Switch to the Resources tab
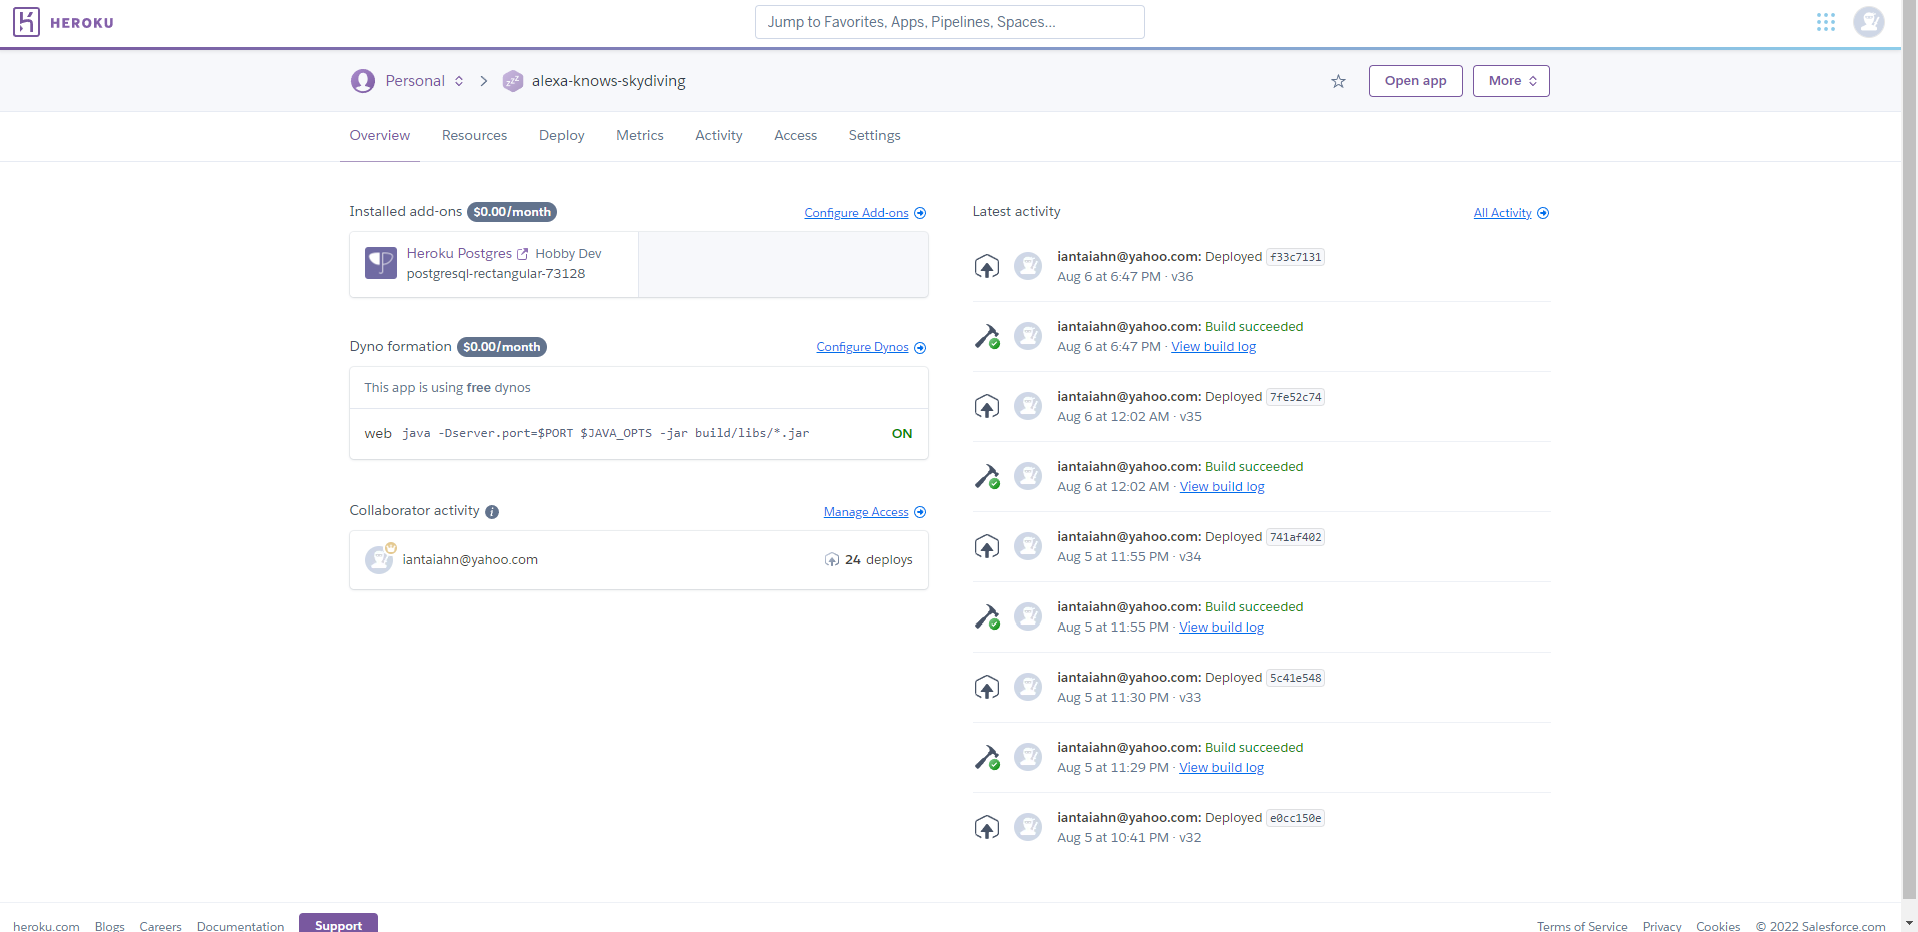This screenshot has width=1918, height=932. point(474,136)
